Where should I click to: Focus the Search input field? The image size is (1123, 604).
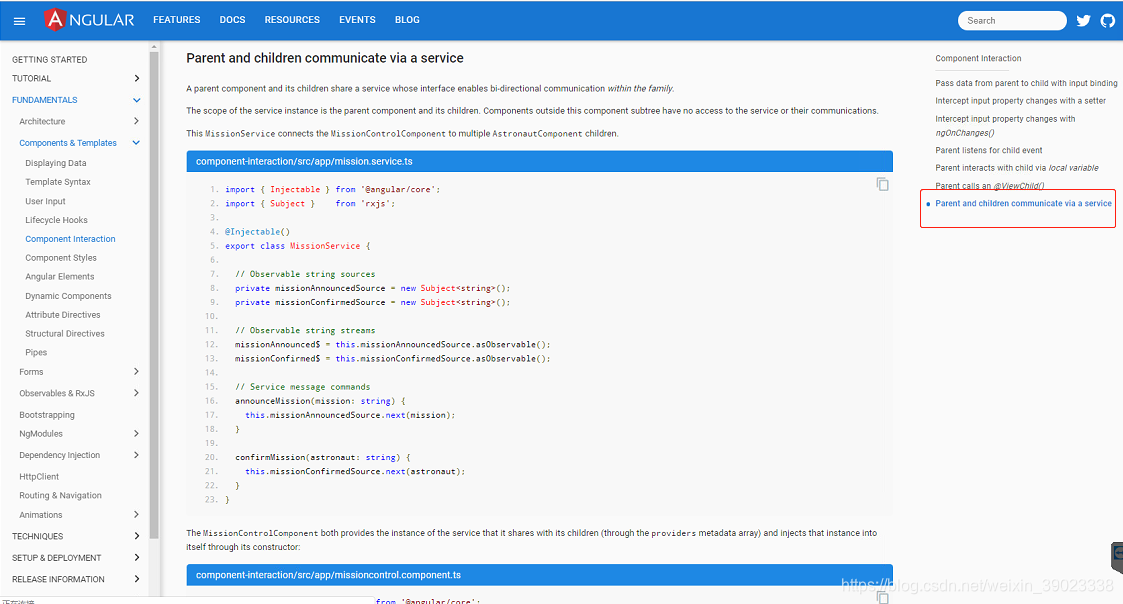point(1012,21)
